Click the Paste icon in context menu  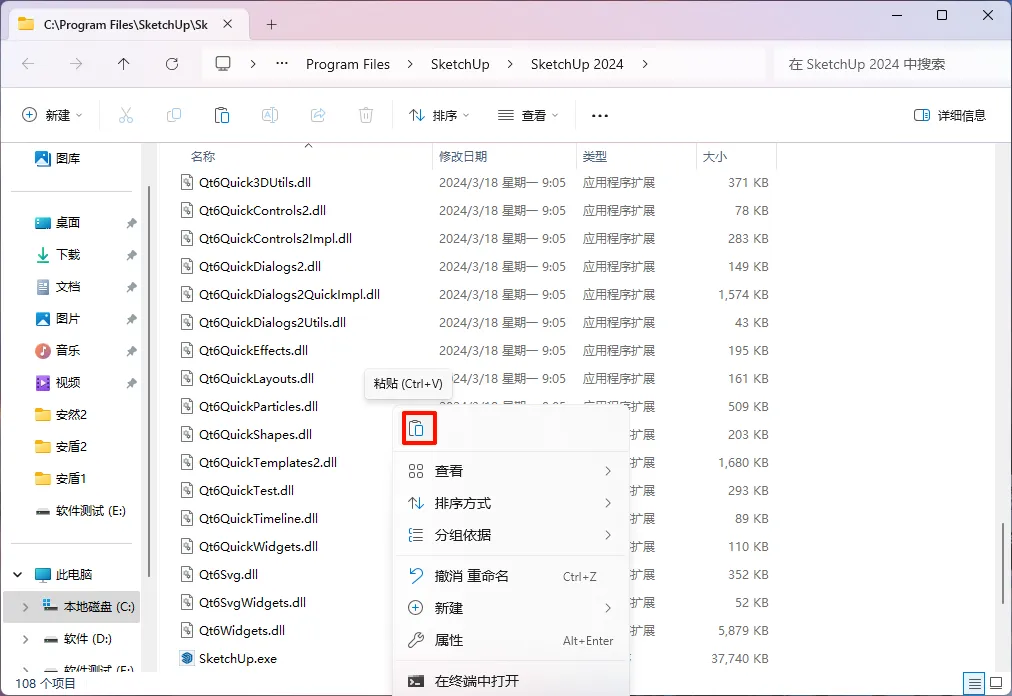pos(416,428)
